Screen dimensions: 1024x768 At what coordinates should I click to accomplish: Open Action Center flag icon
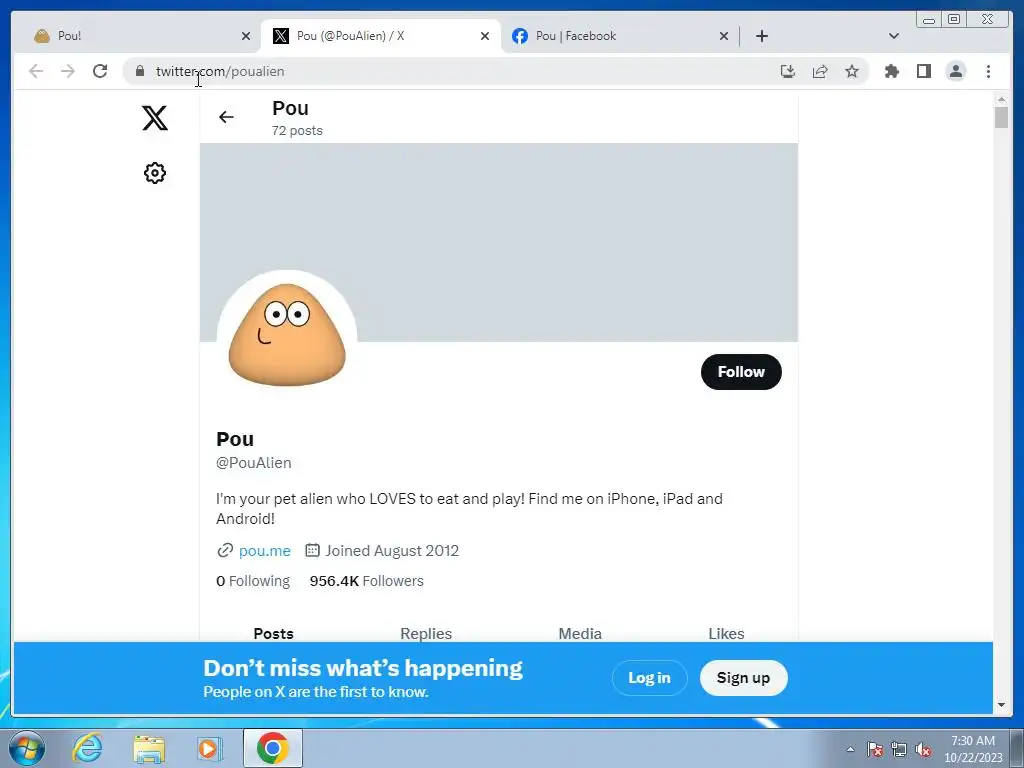(x=875, y=749)
